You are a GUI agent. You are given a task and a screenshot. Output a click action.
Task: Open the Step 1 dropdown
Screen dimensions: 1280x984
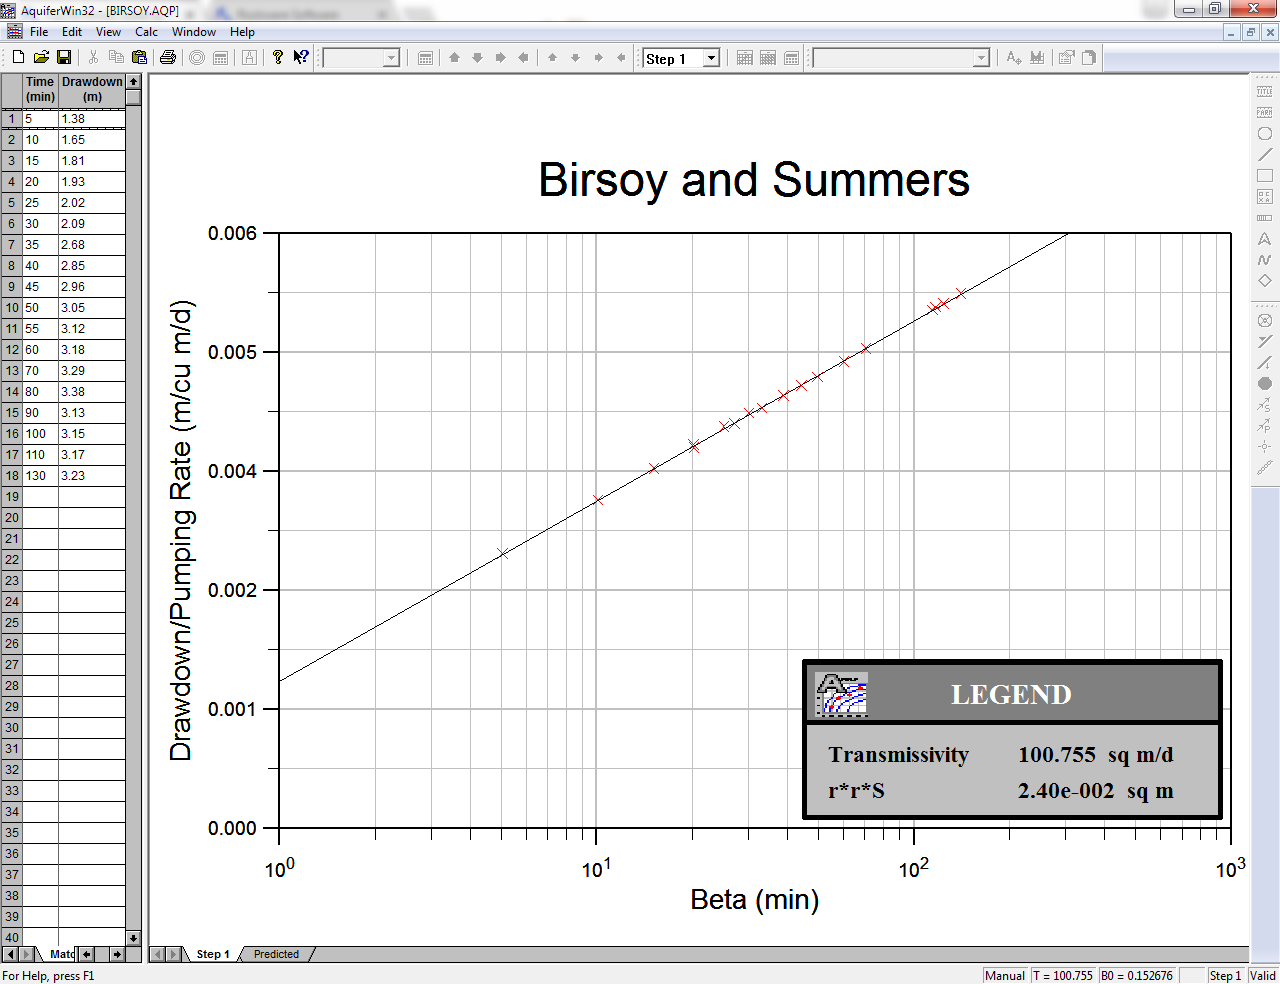(711, 59)
